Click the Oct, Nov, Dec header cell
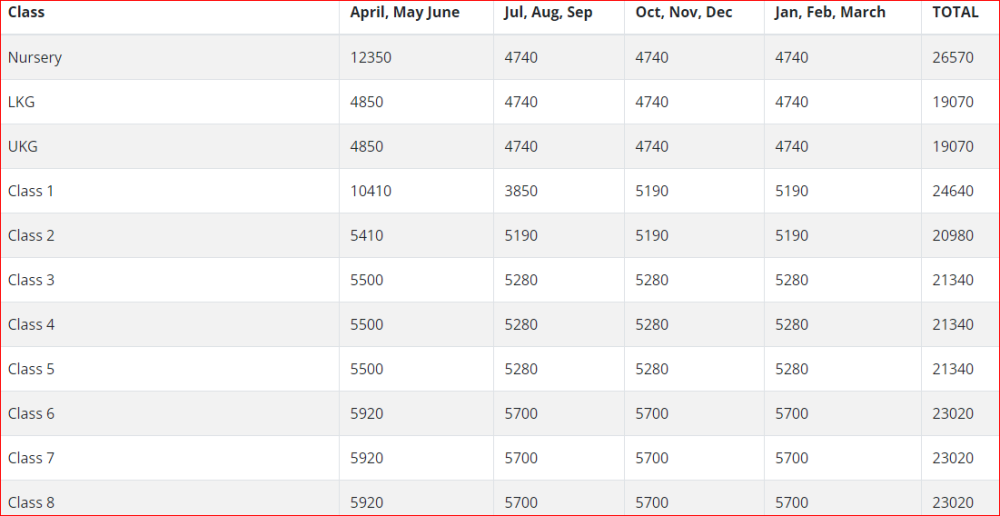 tap(684, 13)
